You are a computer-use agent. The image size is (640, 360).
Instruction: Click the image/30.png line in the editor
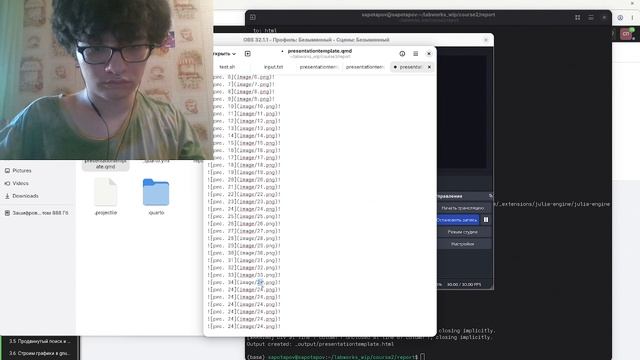tap(244, 253)
